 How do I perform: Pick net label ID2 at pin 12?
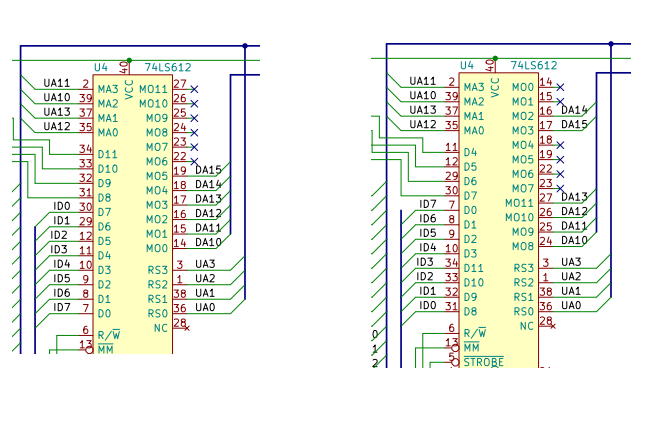click(59, 235)
